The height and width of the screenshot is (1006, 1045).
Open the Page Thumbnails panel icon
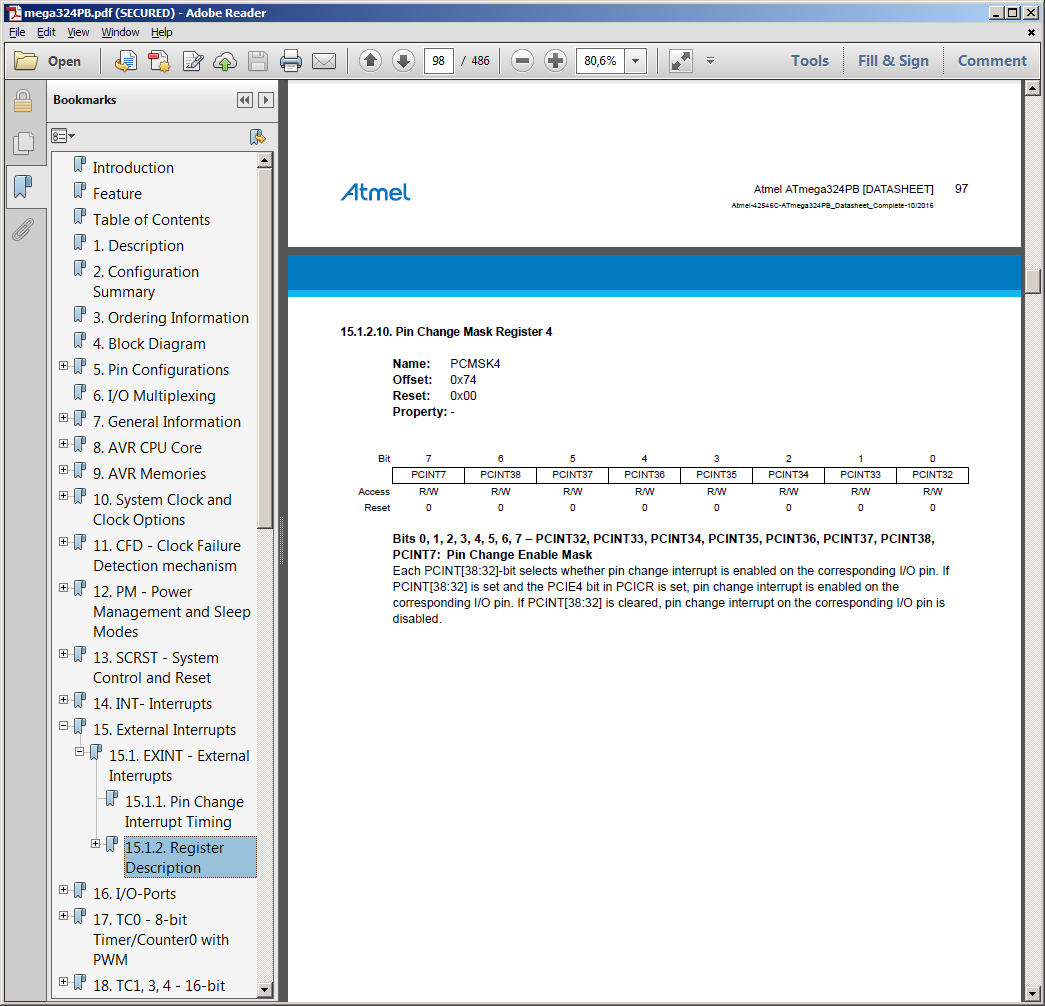(23, 143)
